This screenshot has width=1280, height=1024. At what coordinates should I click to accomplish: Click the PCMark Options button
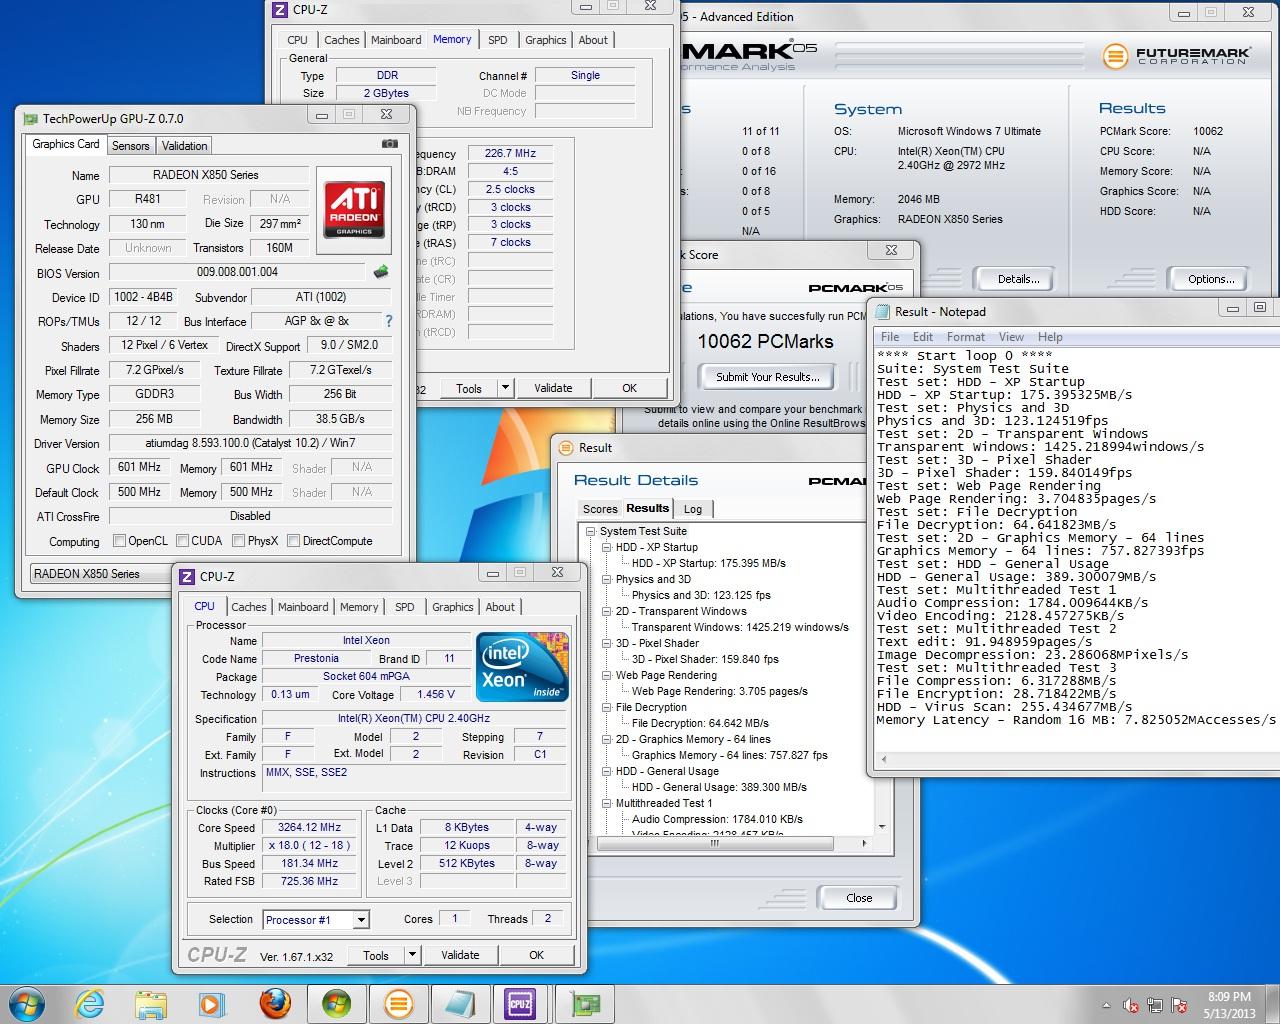1210,279
